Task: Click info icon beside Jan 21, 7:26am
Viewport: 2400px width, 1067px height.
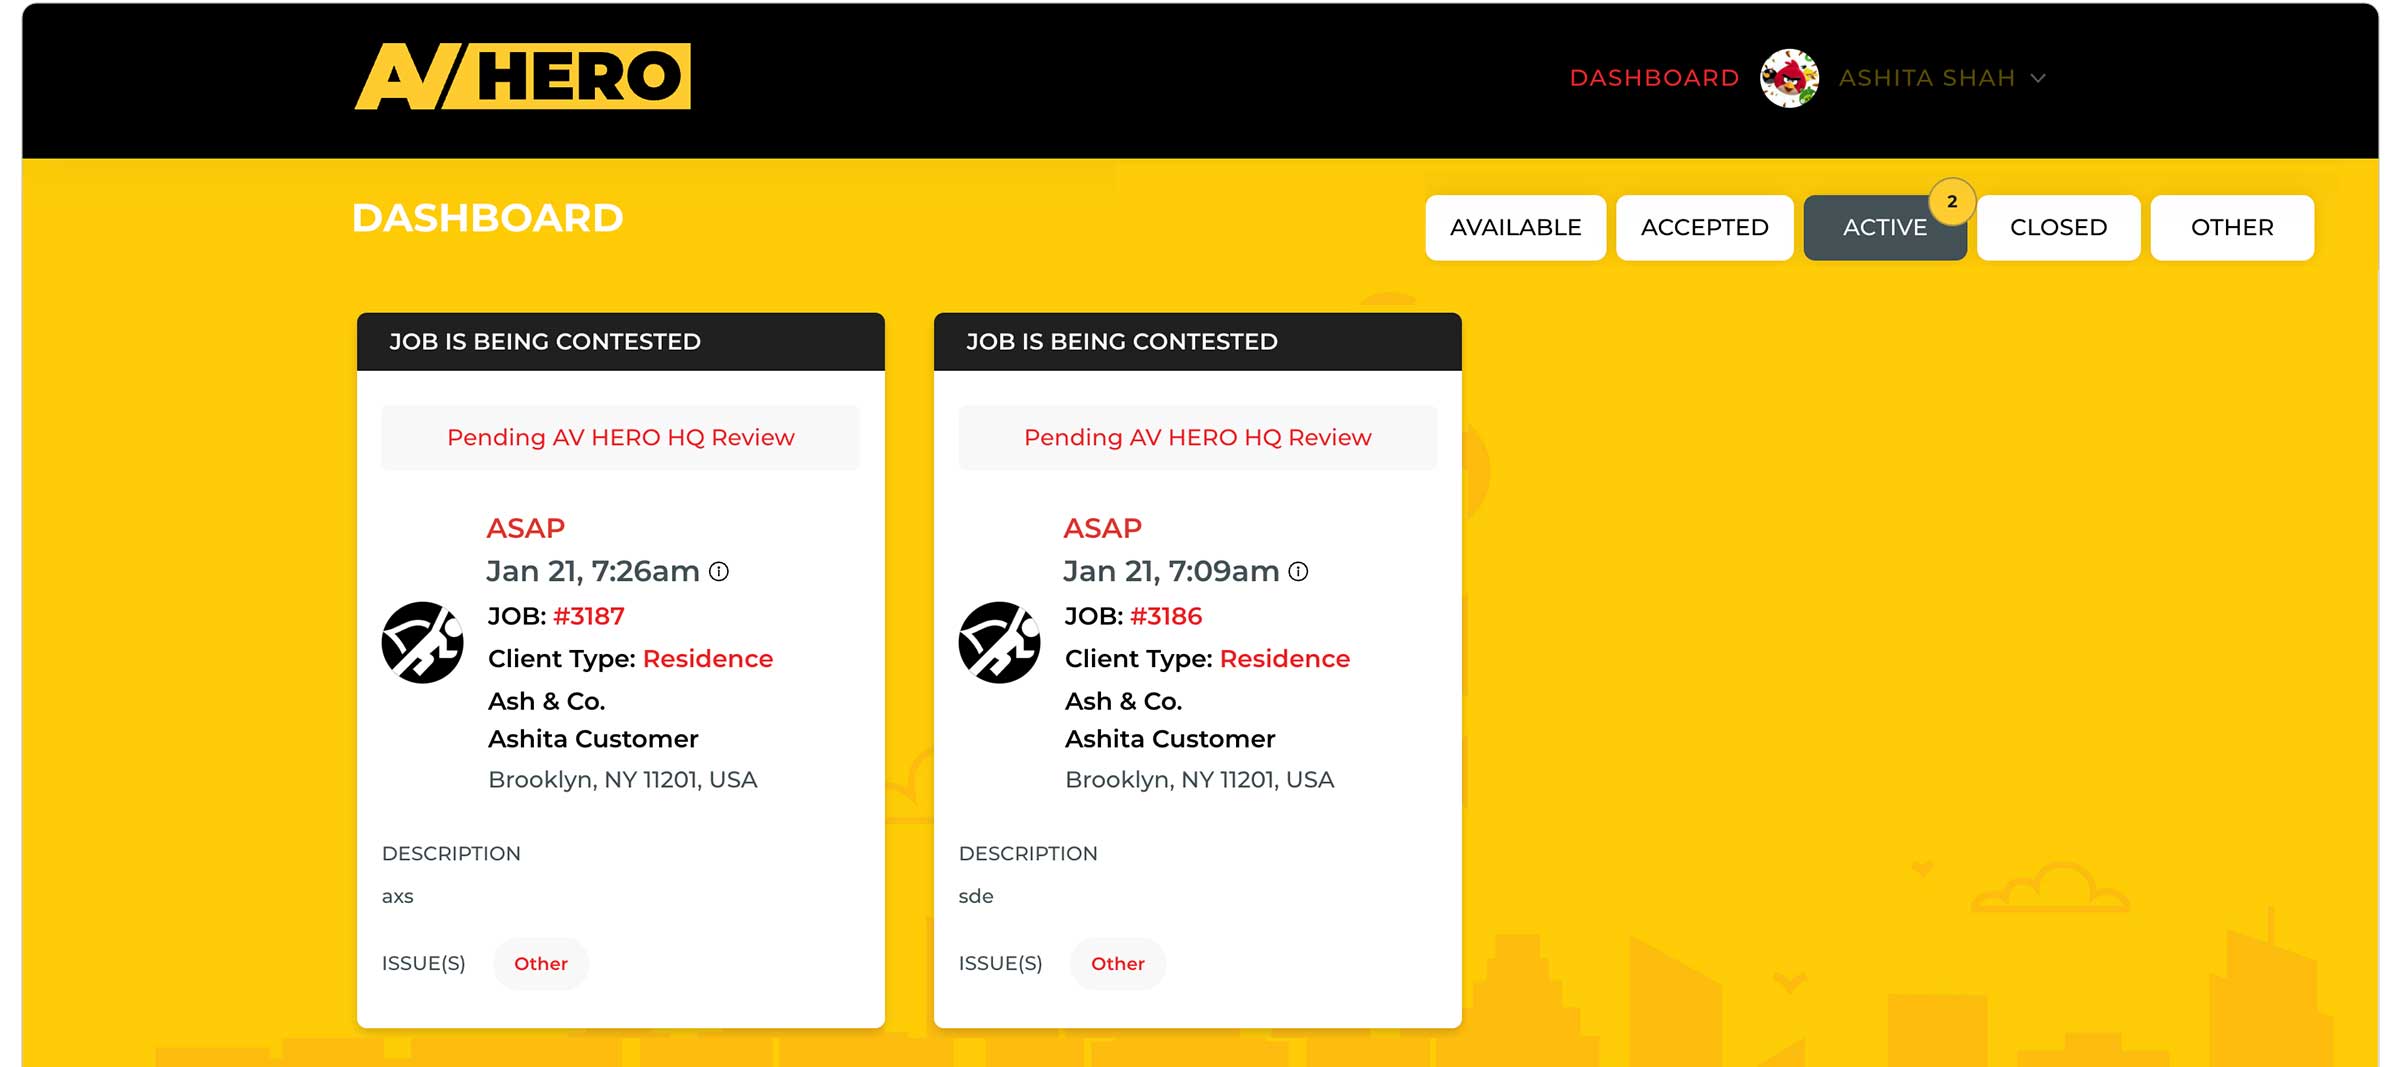Action: (x=719, y=571)
